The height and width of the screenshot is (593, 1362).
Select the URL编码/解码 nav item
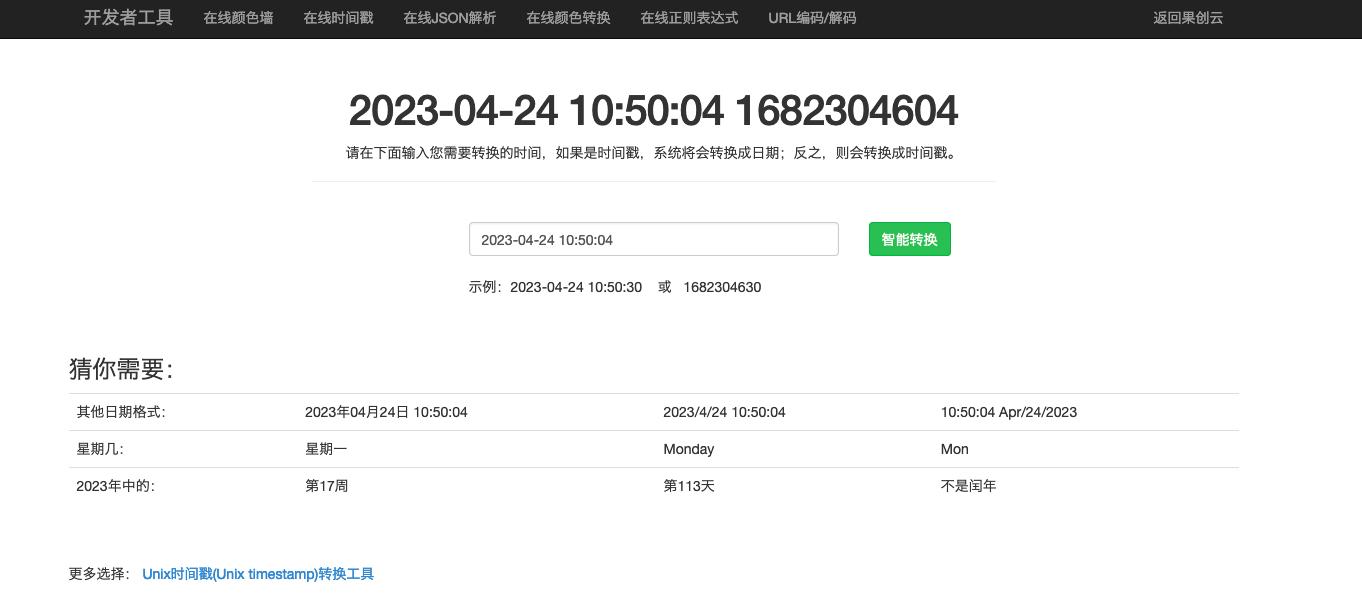coord(811,18)
